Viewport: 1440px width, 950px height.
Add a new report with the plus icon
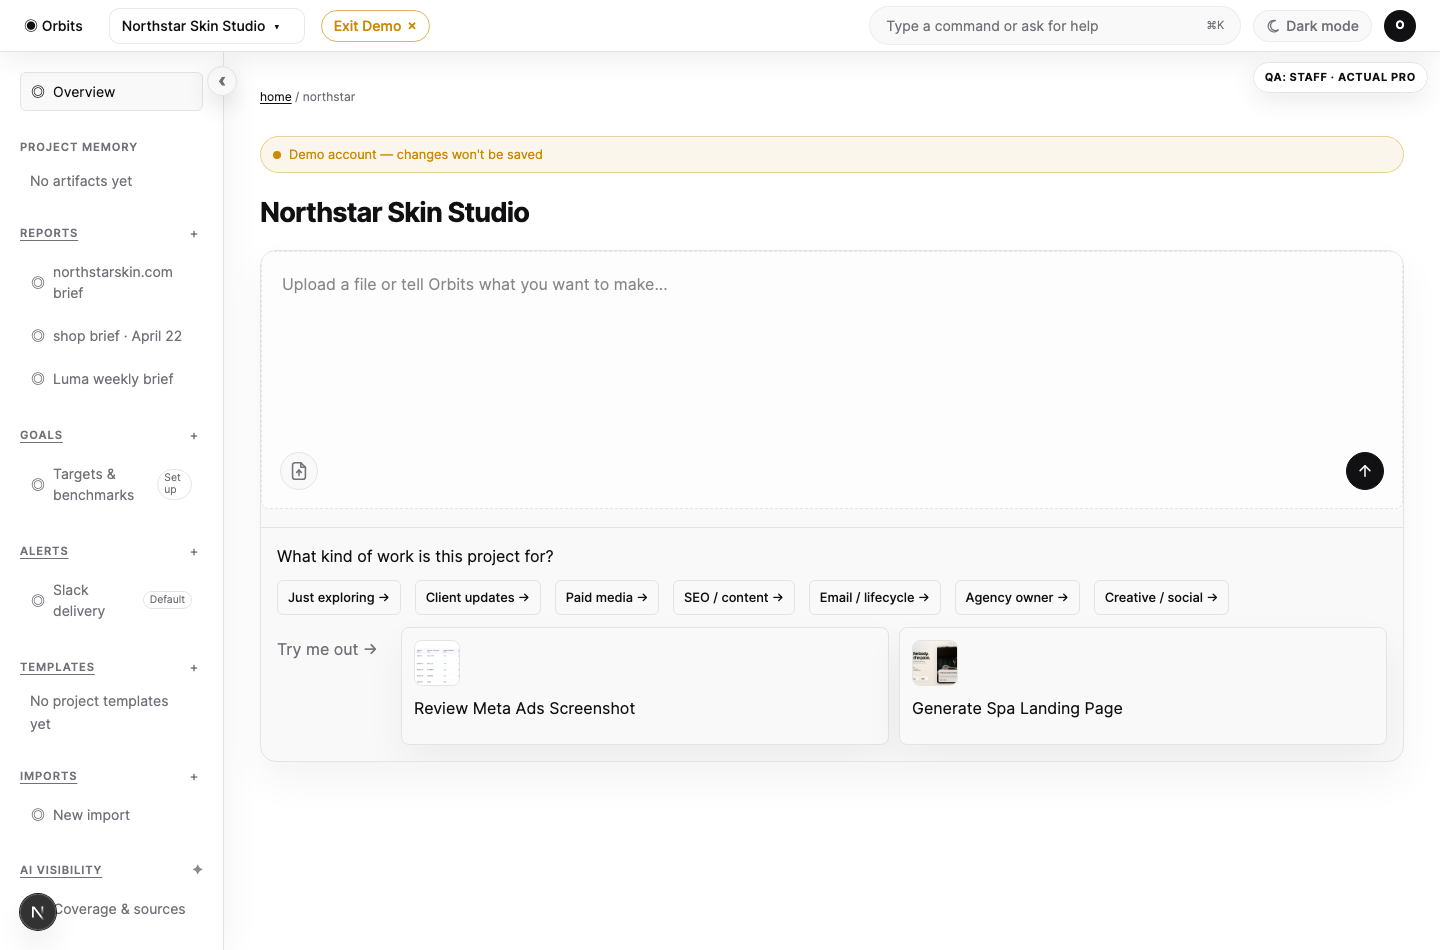click(194, 234)
